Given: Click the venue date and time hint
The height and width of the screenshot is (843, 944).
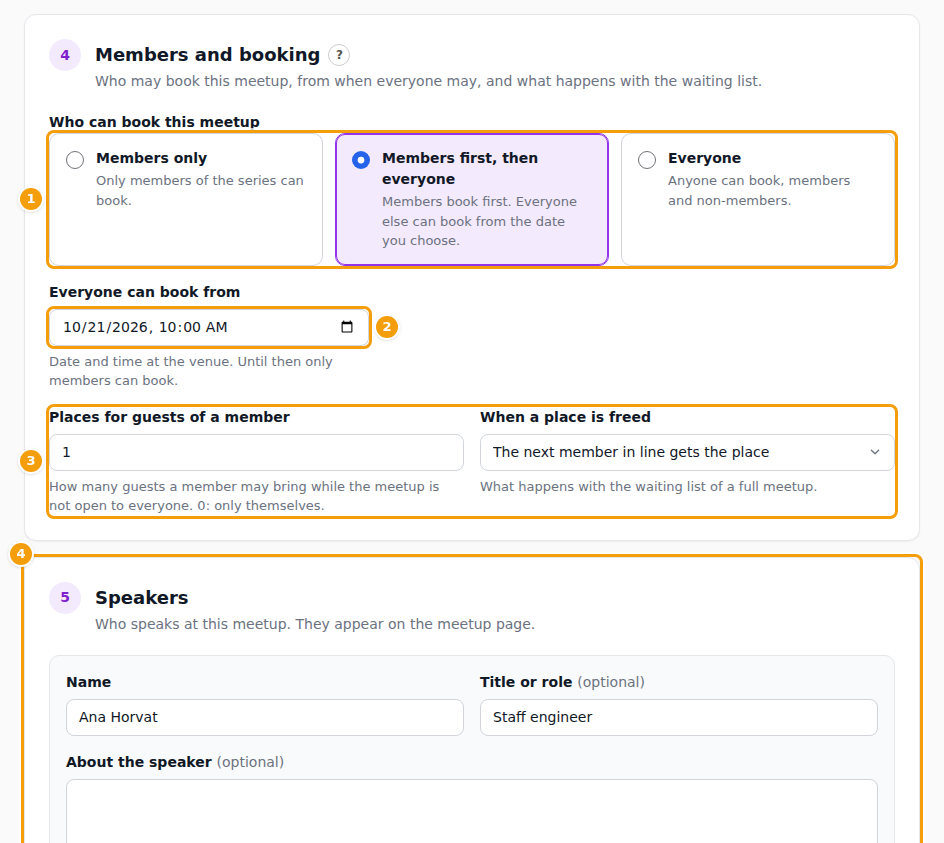Looking at the screenshot, I should click(x=191, y=371).
